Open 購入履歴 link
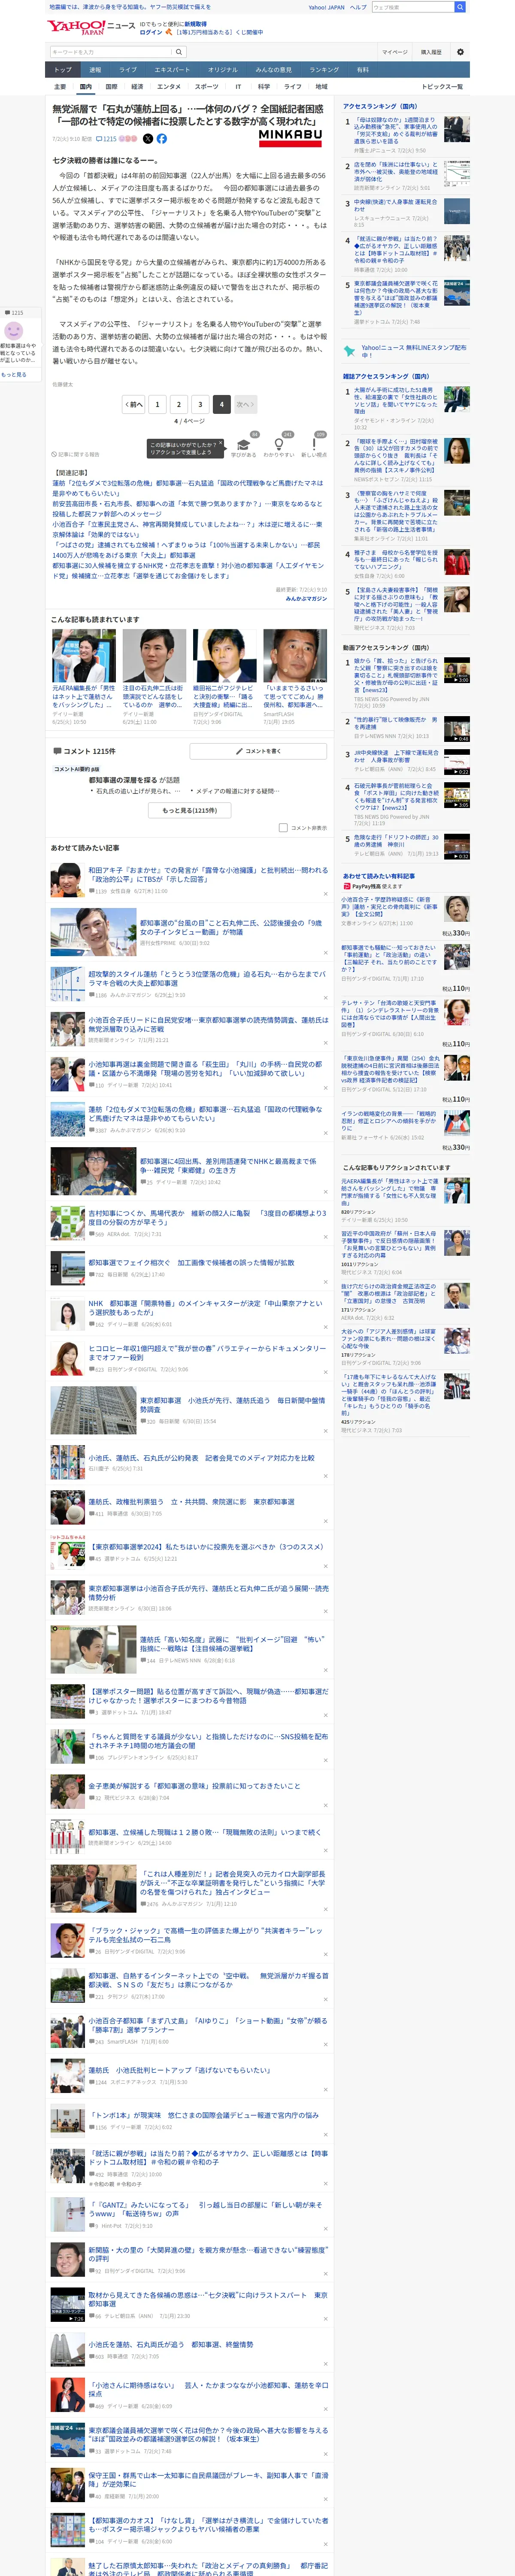The width and height of the screenshot is (515, 2576). pos(431,52)
